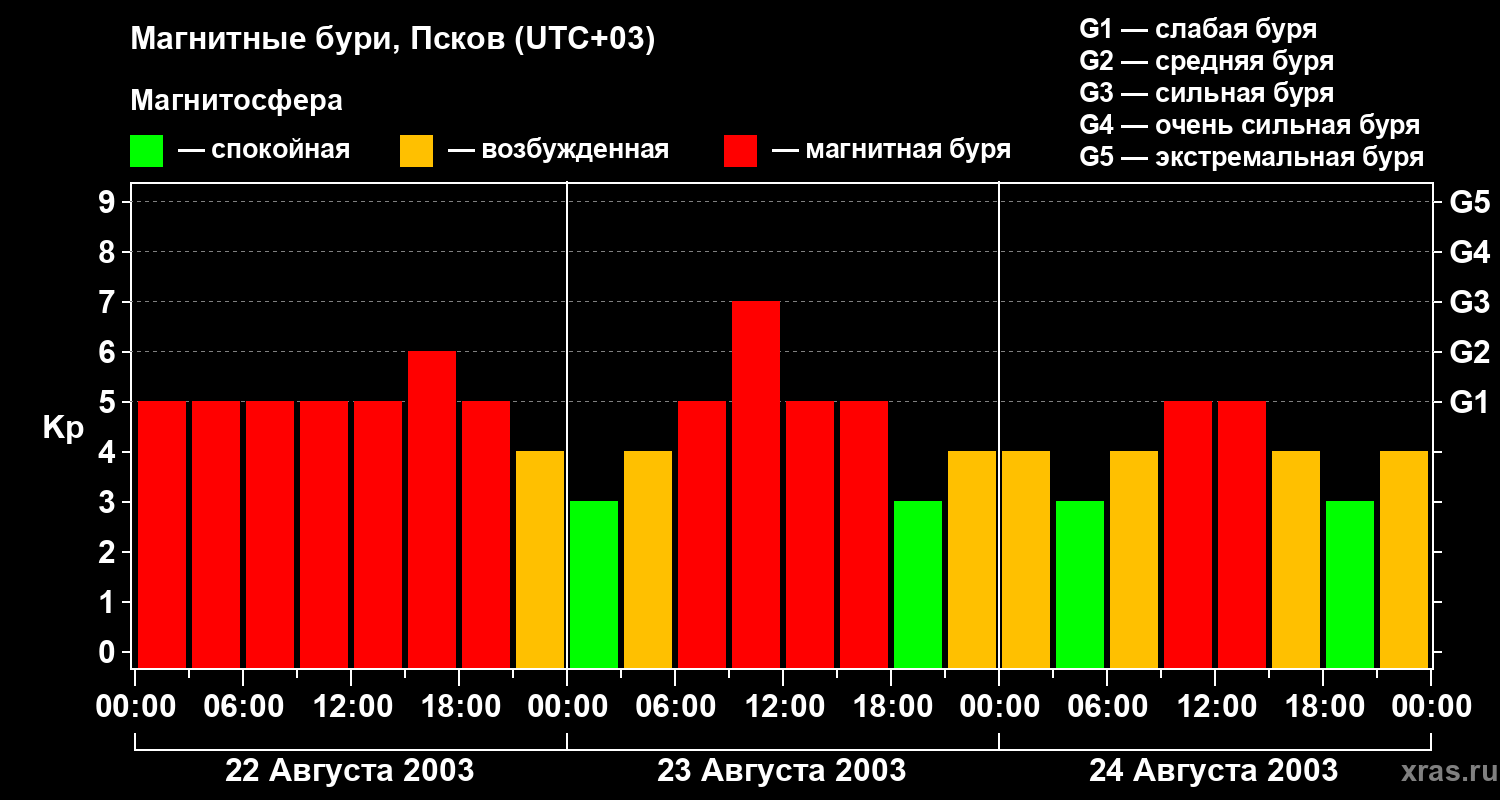Click the 12:00 time label for 23 Августа
The width and height of the screenshot is (1500, 800).
click(x=783, y=706)
